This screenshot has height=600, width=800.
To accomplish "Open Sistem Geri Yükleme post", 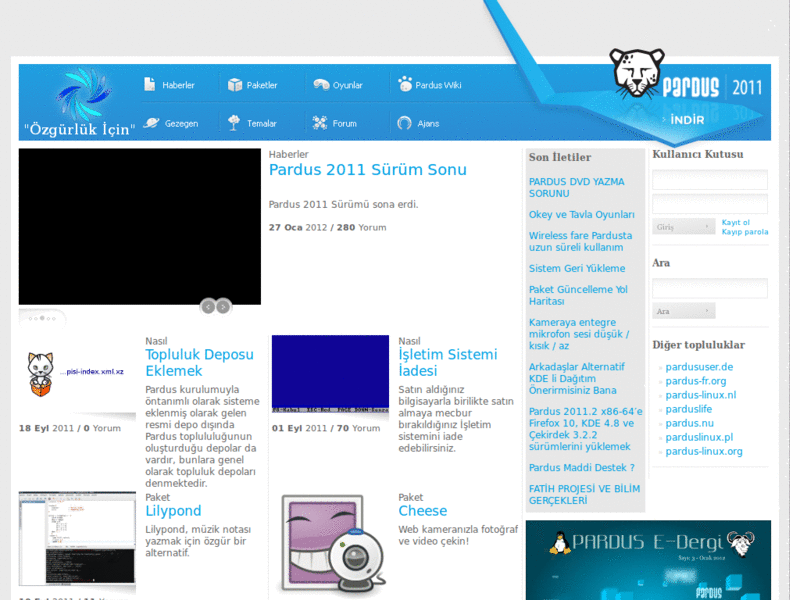I will coord(577,268).
